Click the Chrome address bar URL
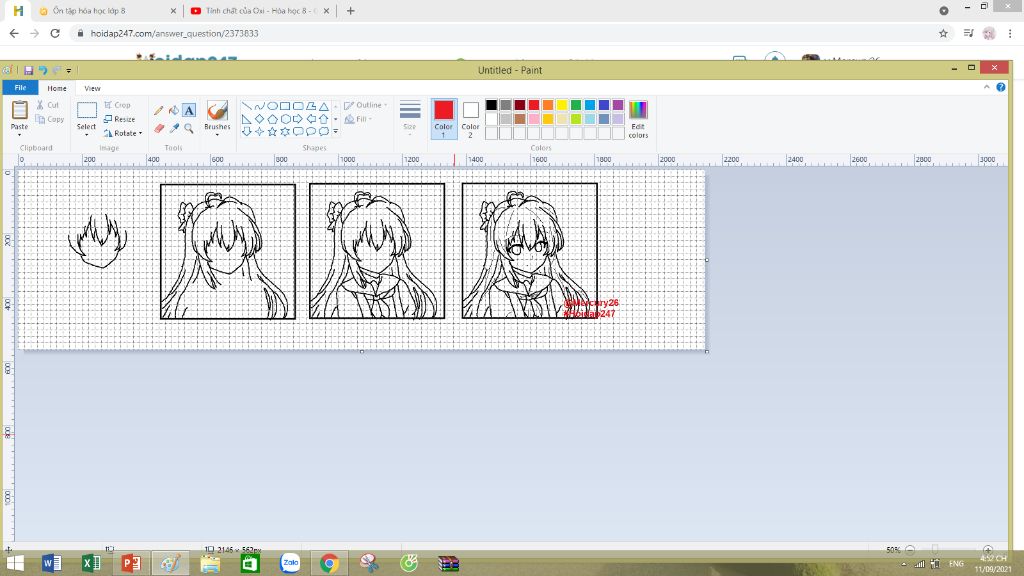The image size is (1024, 576). (174, 33)
